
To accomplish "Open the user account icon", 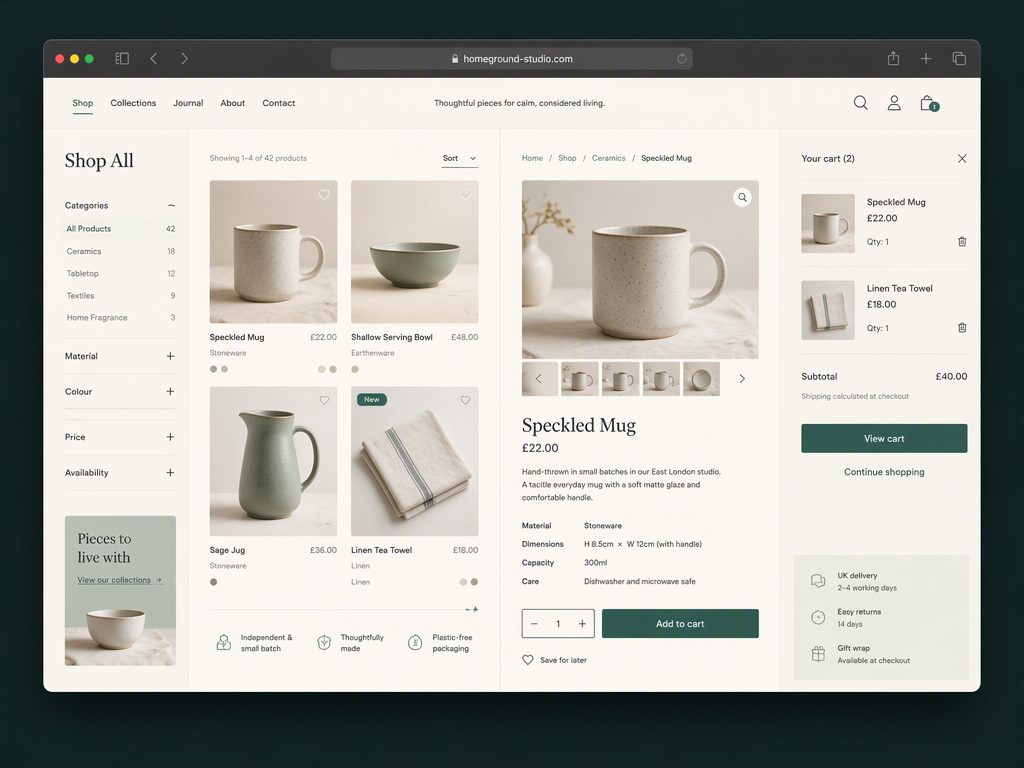I will (894, 103).
